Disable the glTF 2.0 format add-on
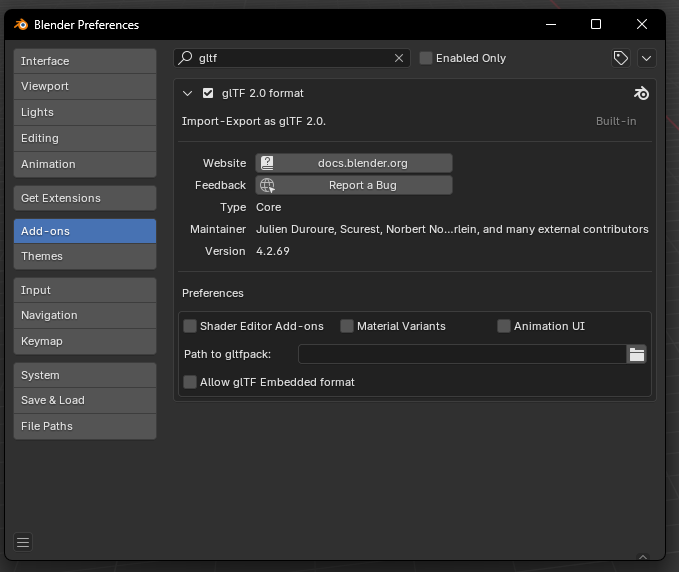Viewport: 679px width, 572px height. [x=208, y=93]
